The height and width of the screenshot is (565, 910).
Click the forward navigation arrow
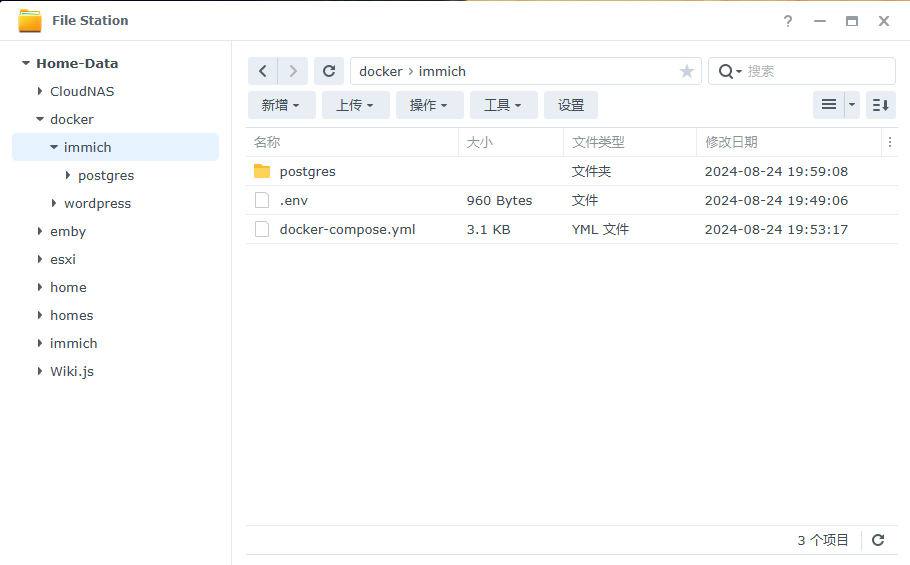[x=292, y=71]
